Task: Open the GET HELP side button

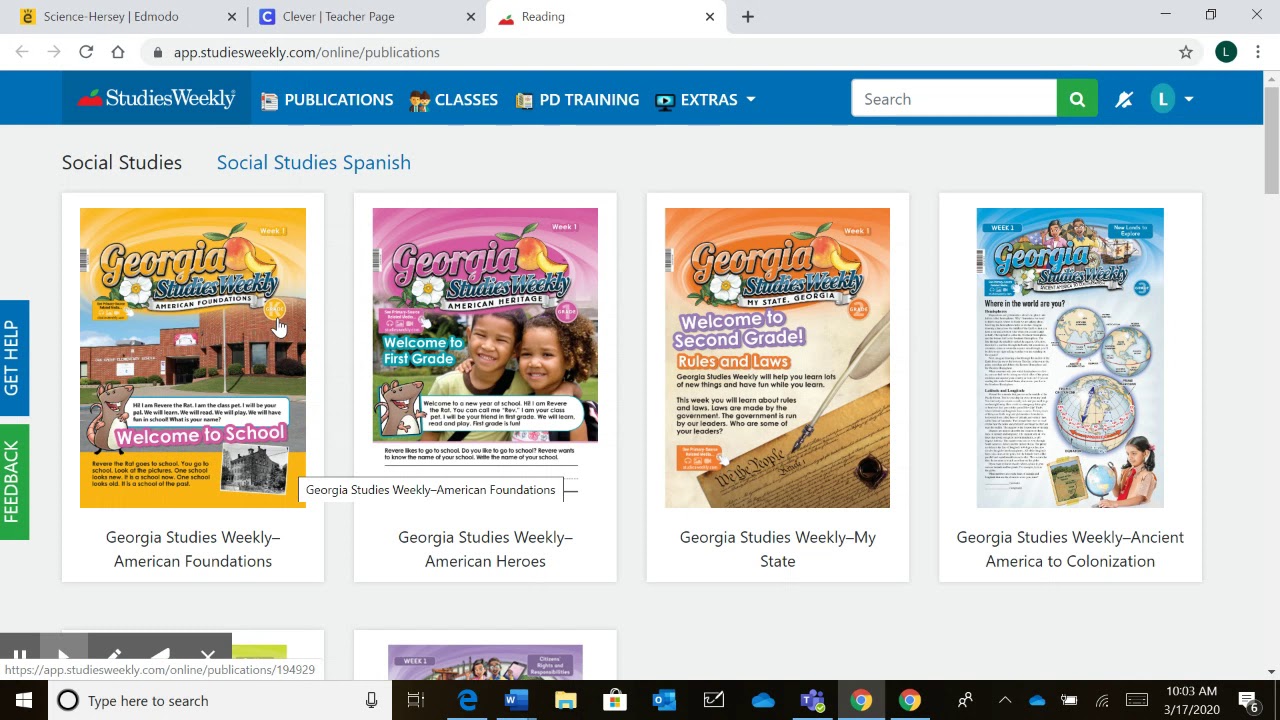Action: (x=14, y=358)
